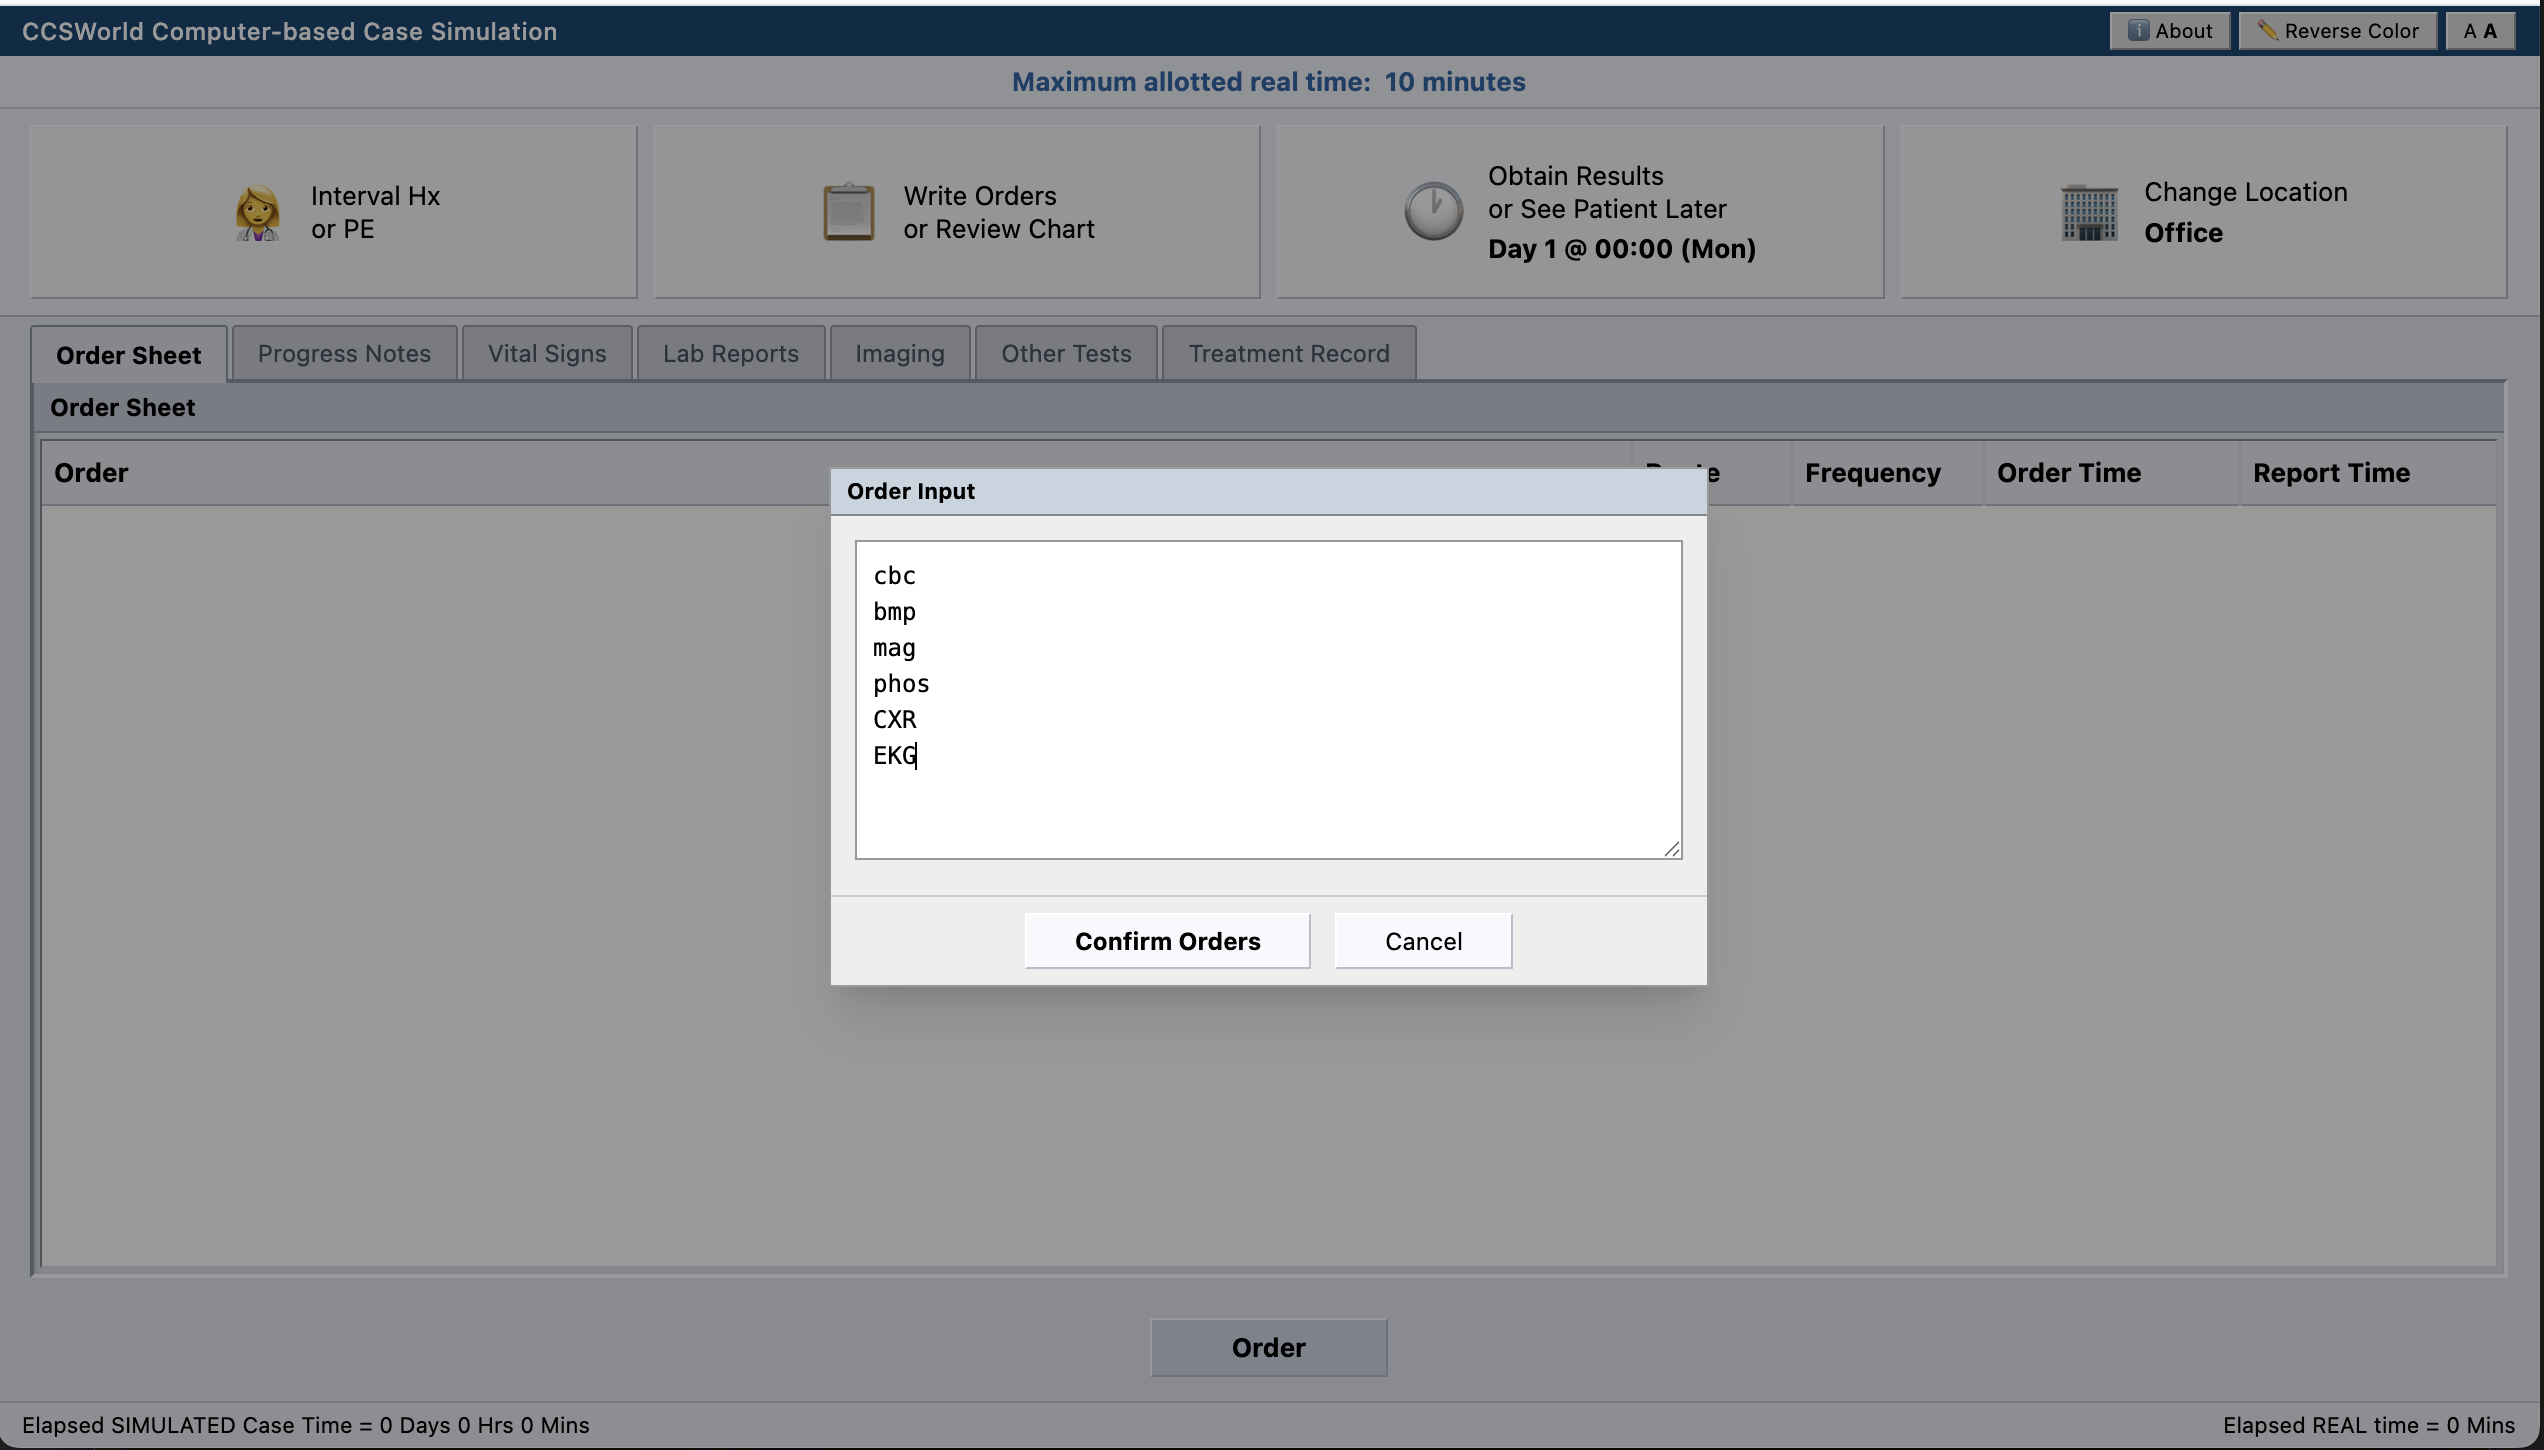Click the Order Input dialog title bar

[x=1268, y=491]
